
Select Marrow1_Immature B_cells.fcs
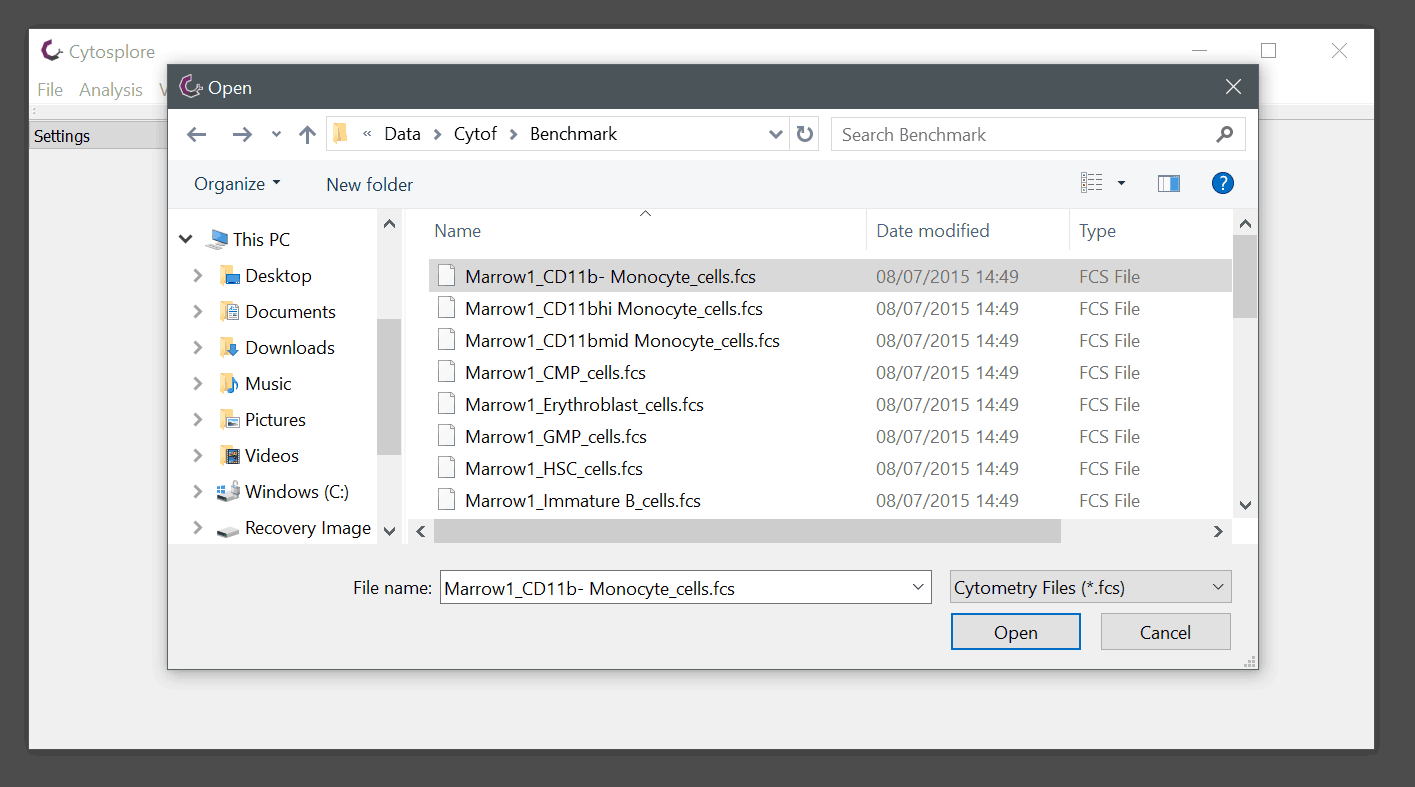[x=583, y=501]
